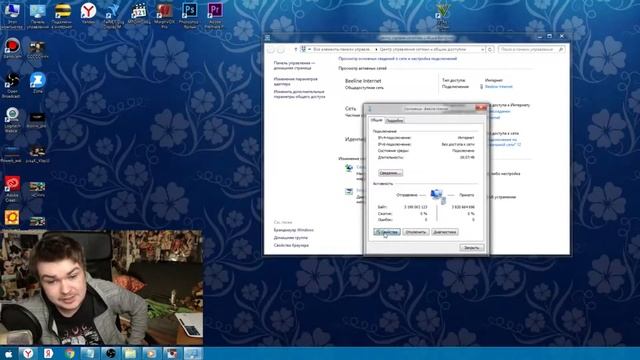Click the Сведения button

click(x=390, y=173)
